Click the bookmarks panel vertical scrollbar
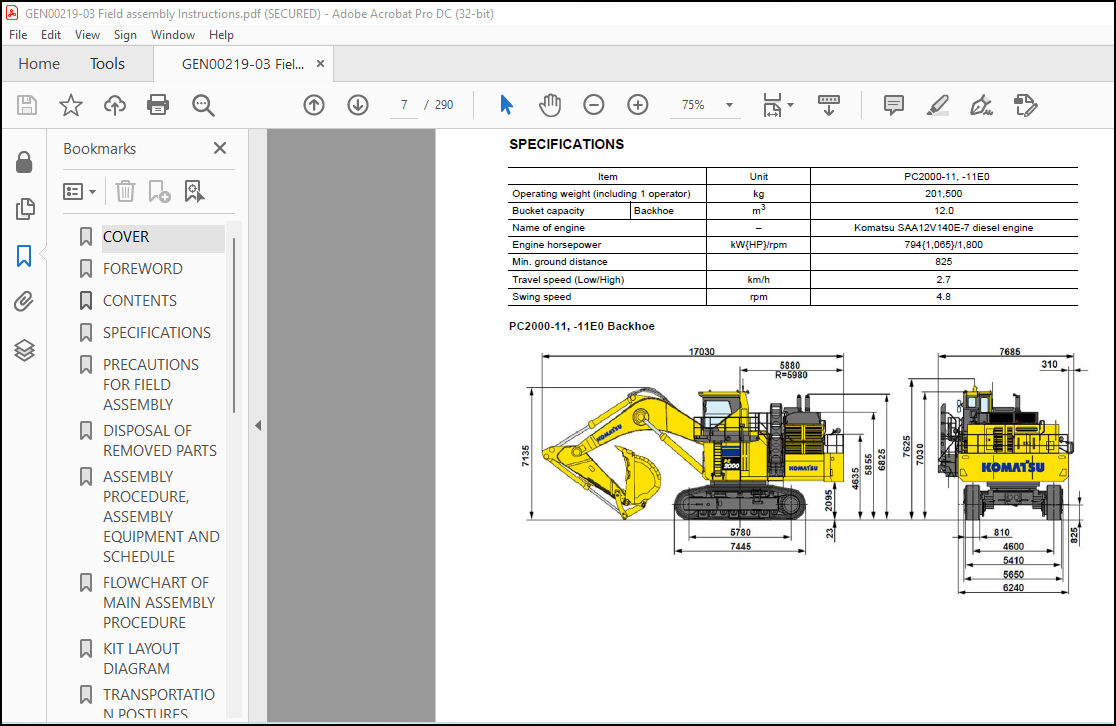 pos(234,325)
